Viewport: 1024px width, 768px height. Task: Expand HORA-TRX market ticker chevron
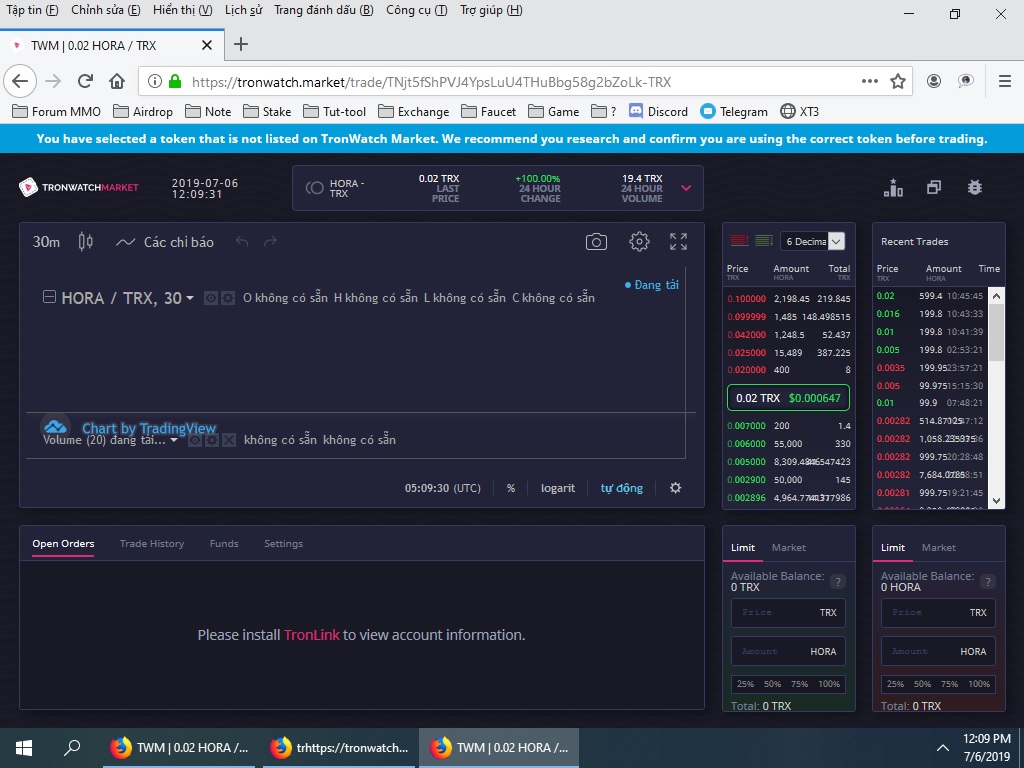click(x=686, y=188)
